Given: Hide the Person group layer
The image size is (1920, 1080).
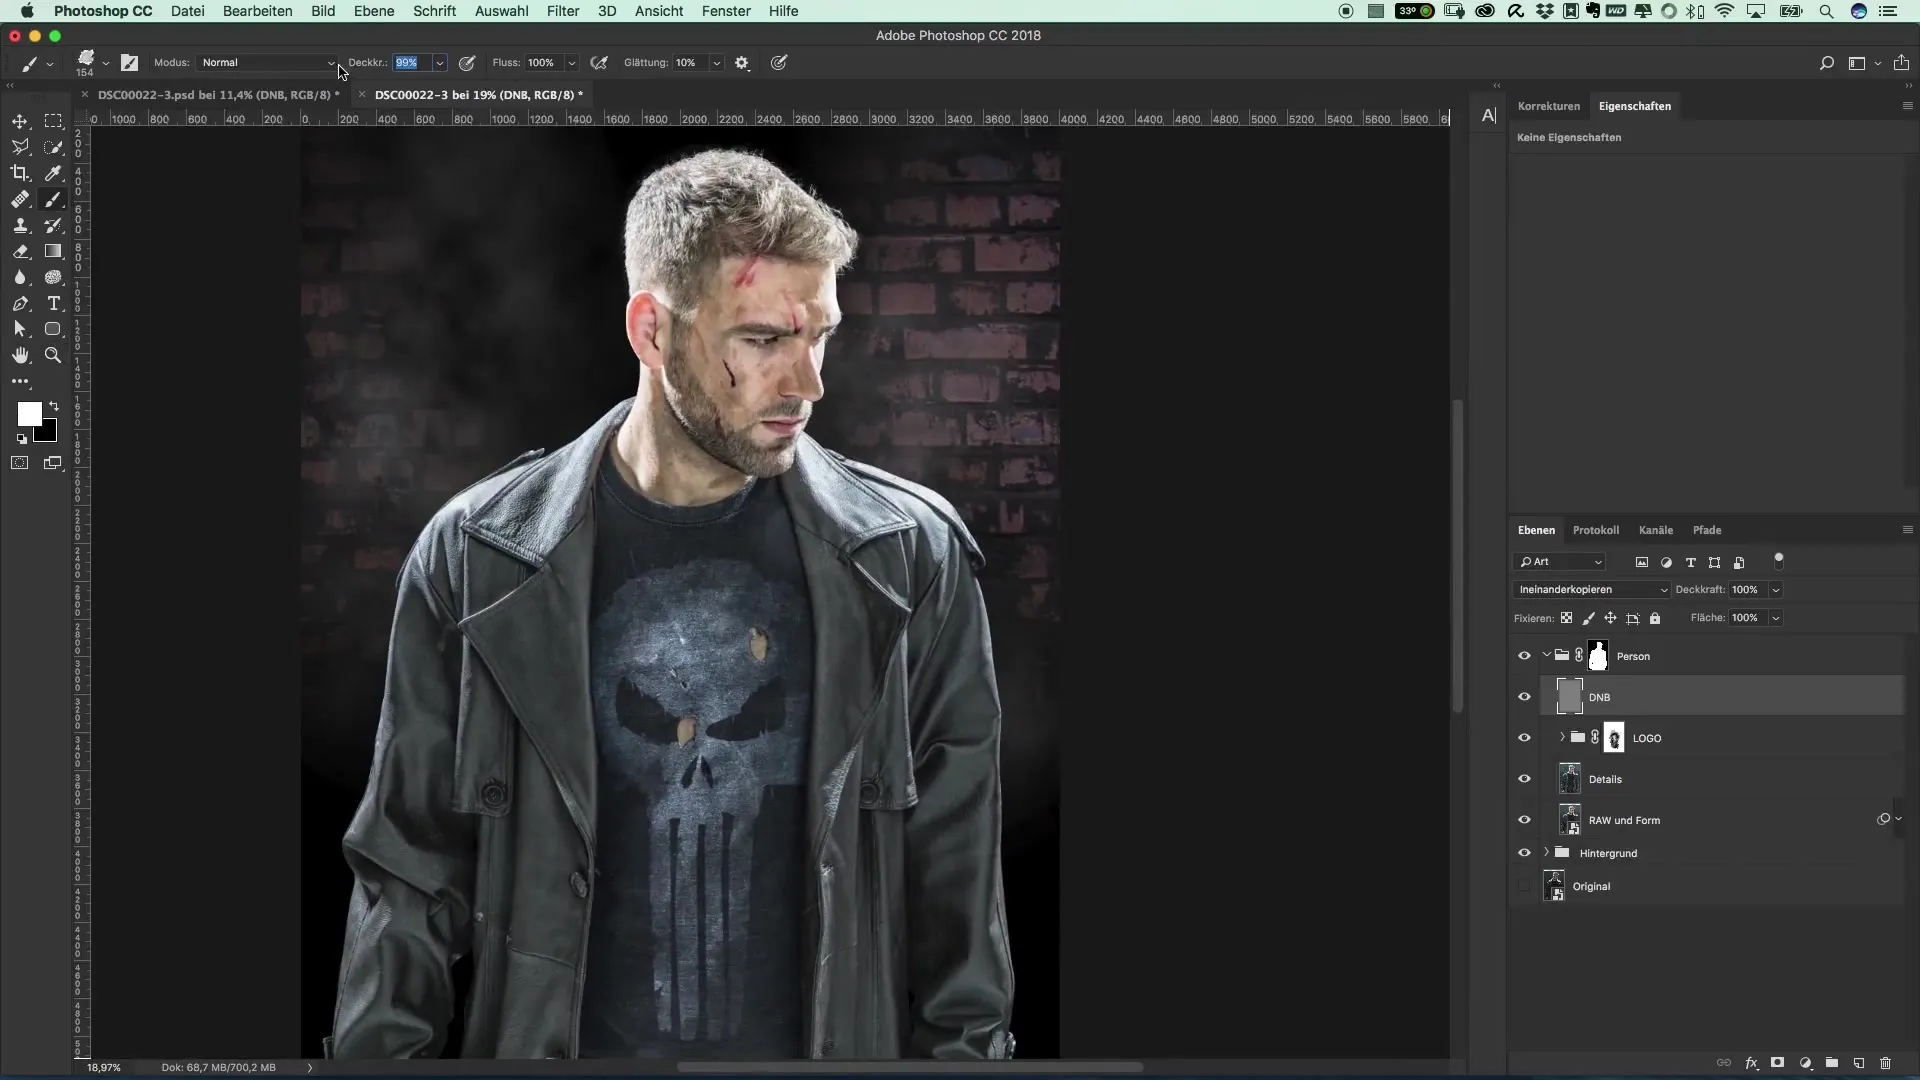Looking at the screenshot, I should 1524,656.
